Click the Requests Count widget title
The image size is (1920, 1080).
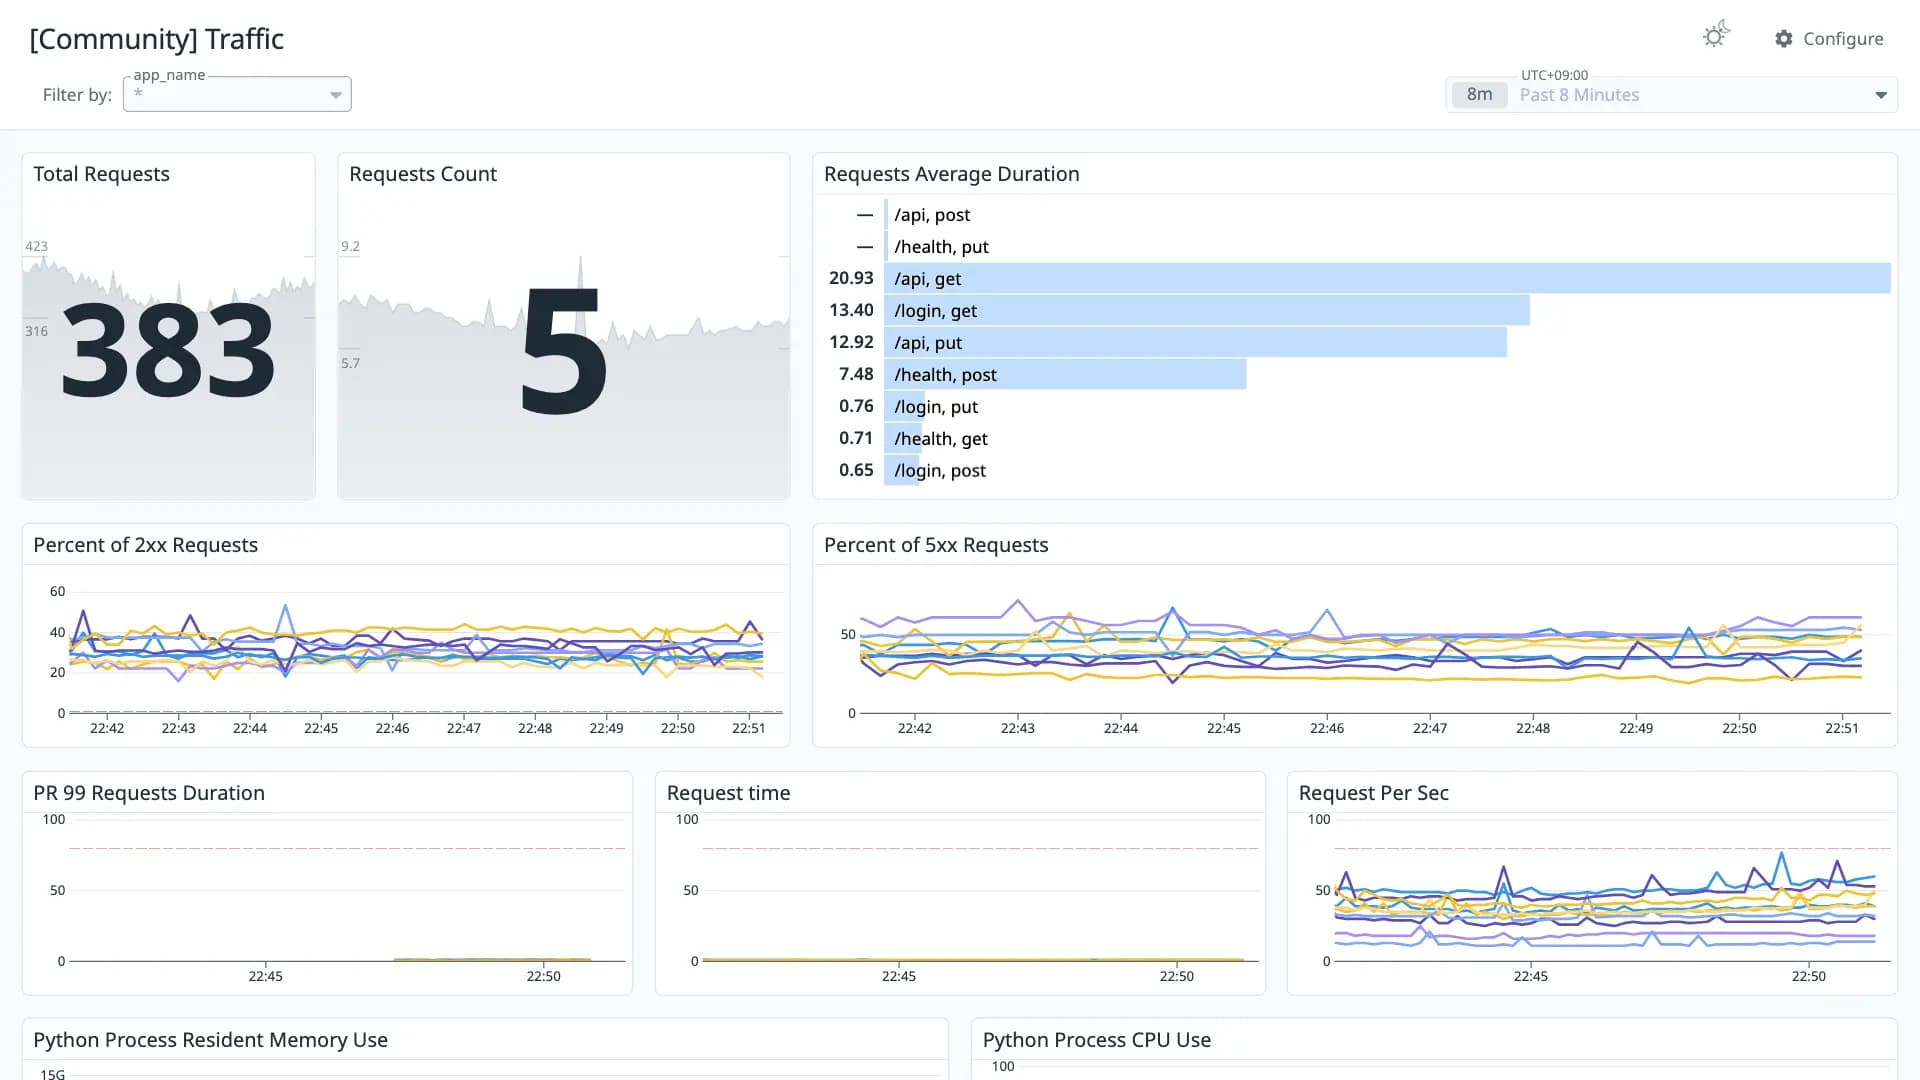[x=423, y=174]
